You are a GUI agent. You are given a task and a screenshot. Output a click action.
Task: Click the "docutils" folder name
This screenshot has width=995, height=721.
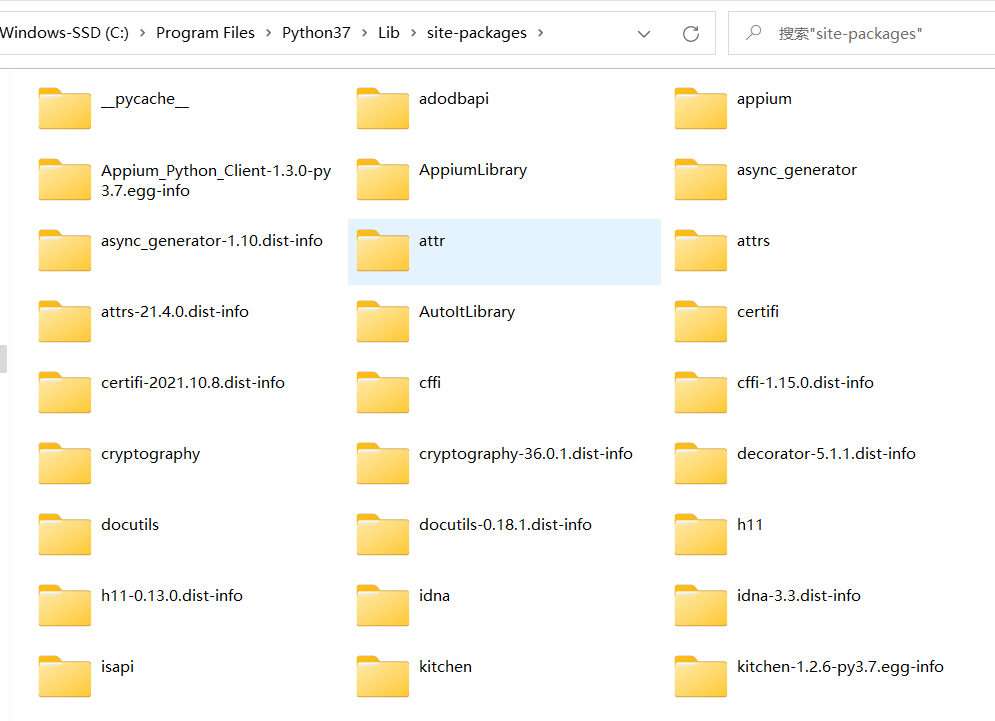coord(130,525)
